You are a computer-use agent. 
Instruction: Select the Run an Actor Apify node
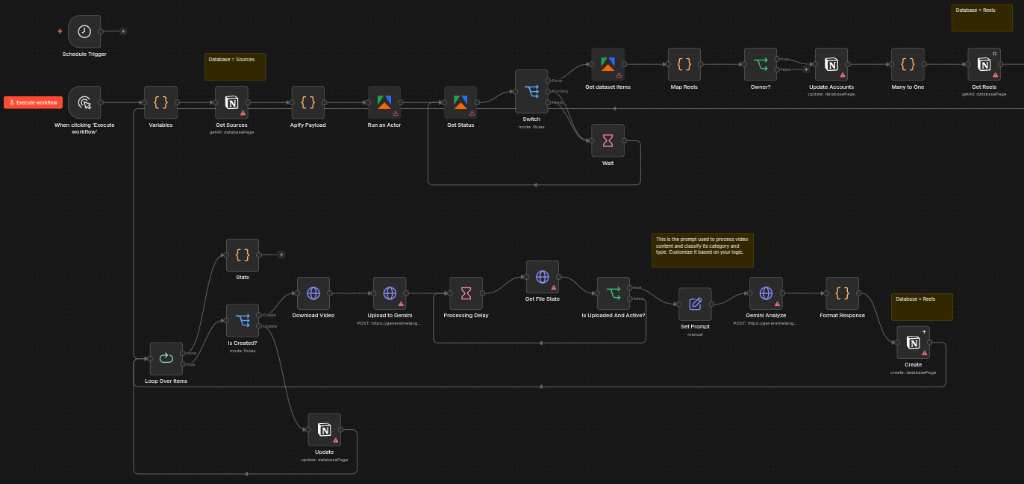pyautogui.click(x=384, y=103)
